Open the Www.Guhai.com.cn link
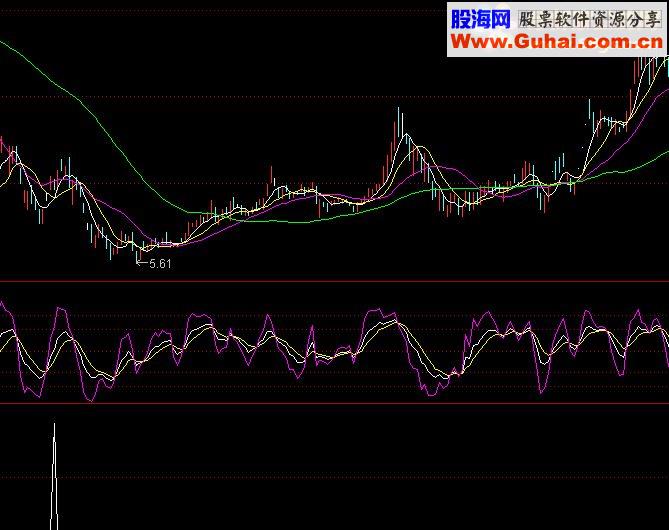The width and height of the screenshot is (669, 530). coord(557,42)
